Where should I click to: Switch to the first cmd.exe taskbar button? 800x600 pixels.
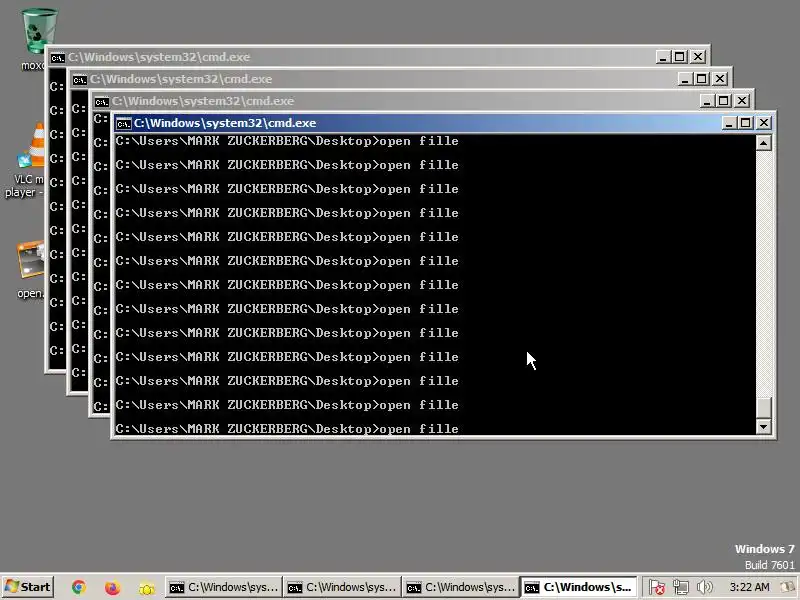click(223, 588)
